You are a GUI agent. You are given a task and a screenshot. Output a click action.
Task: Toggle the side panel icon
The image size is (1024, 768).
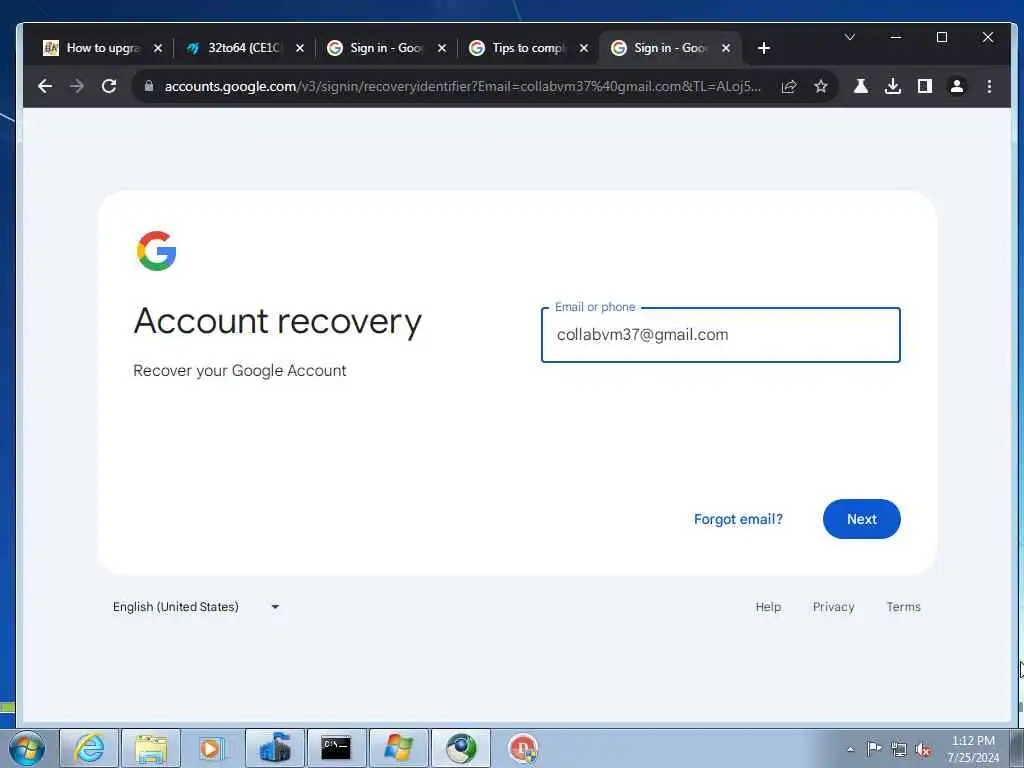click(x=925, y=86)
